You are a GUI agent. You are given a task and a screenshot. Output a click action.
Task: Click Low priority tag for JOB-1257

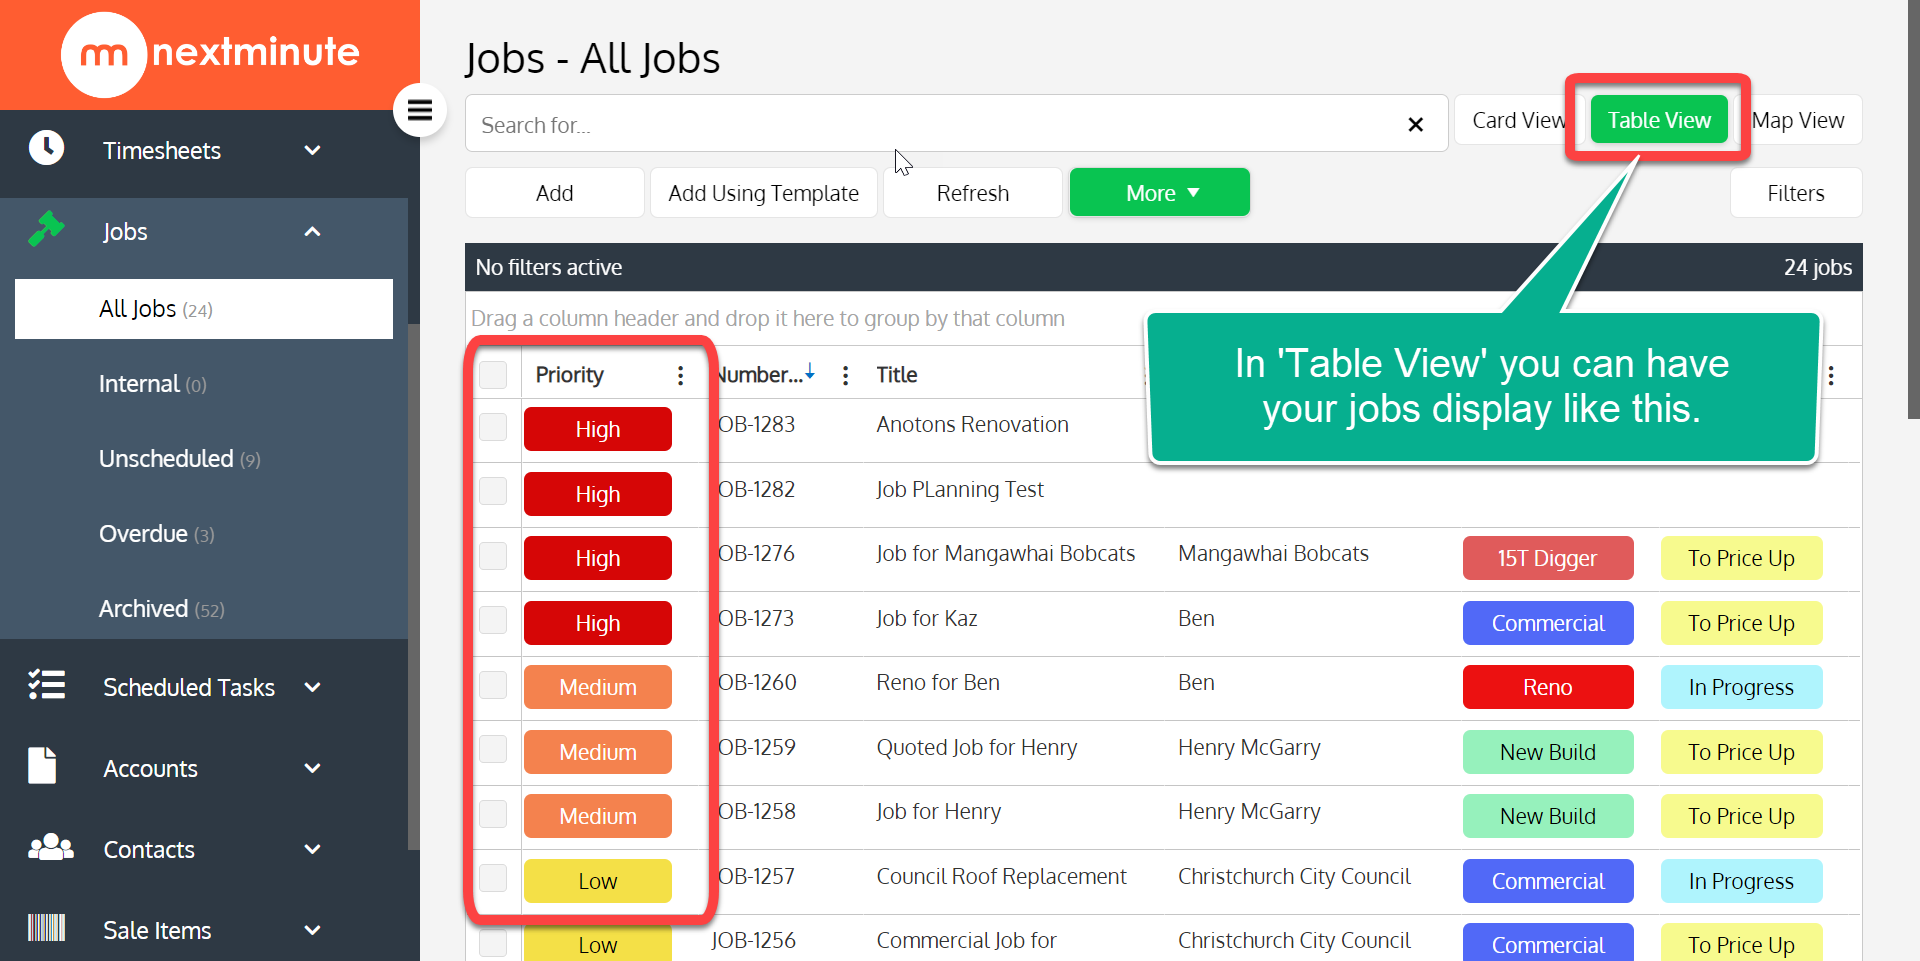(x=598, y=881)
